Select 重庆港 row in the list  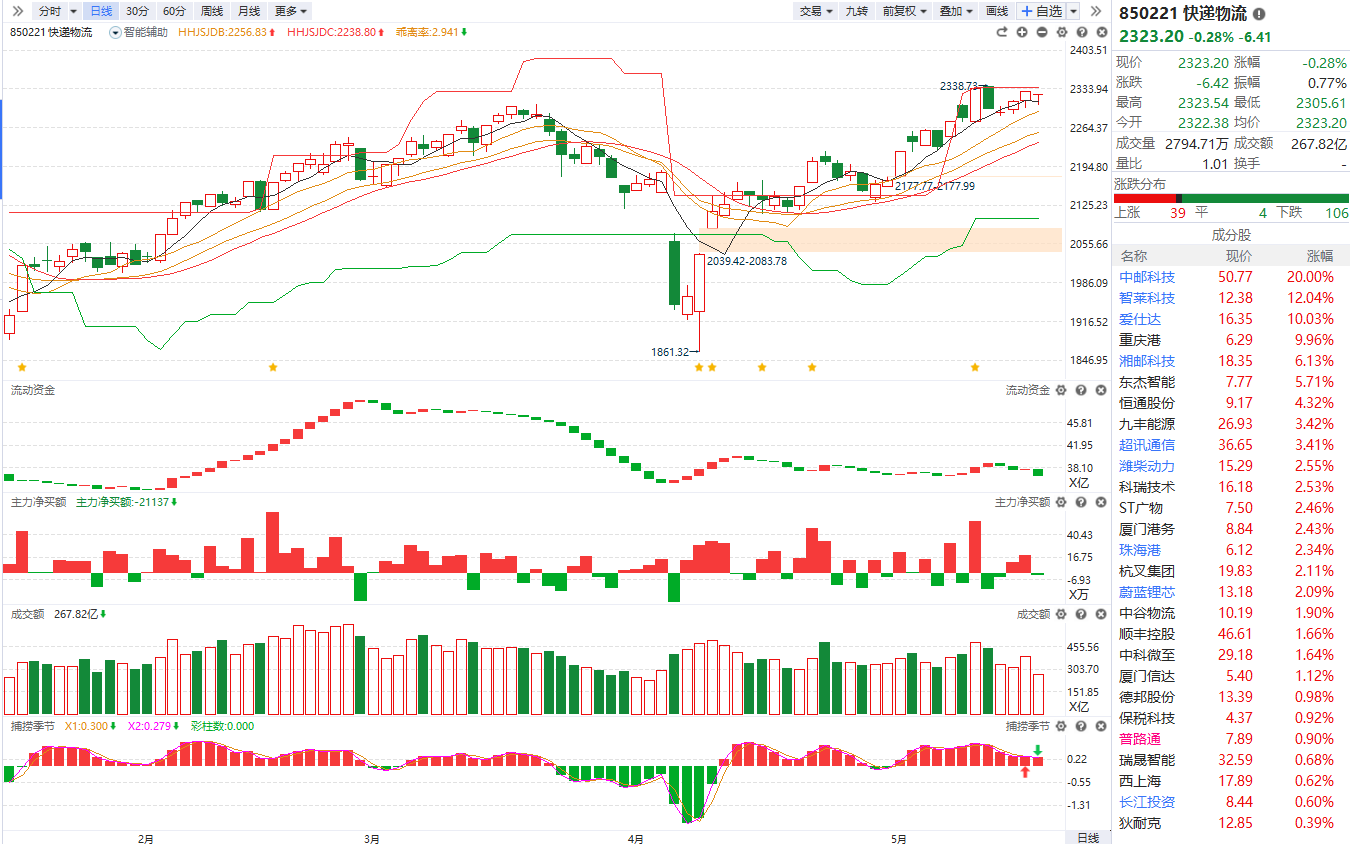(1231, 340)
